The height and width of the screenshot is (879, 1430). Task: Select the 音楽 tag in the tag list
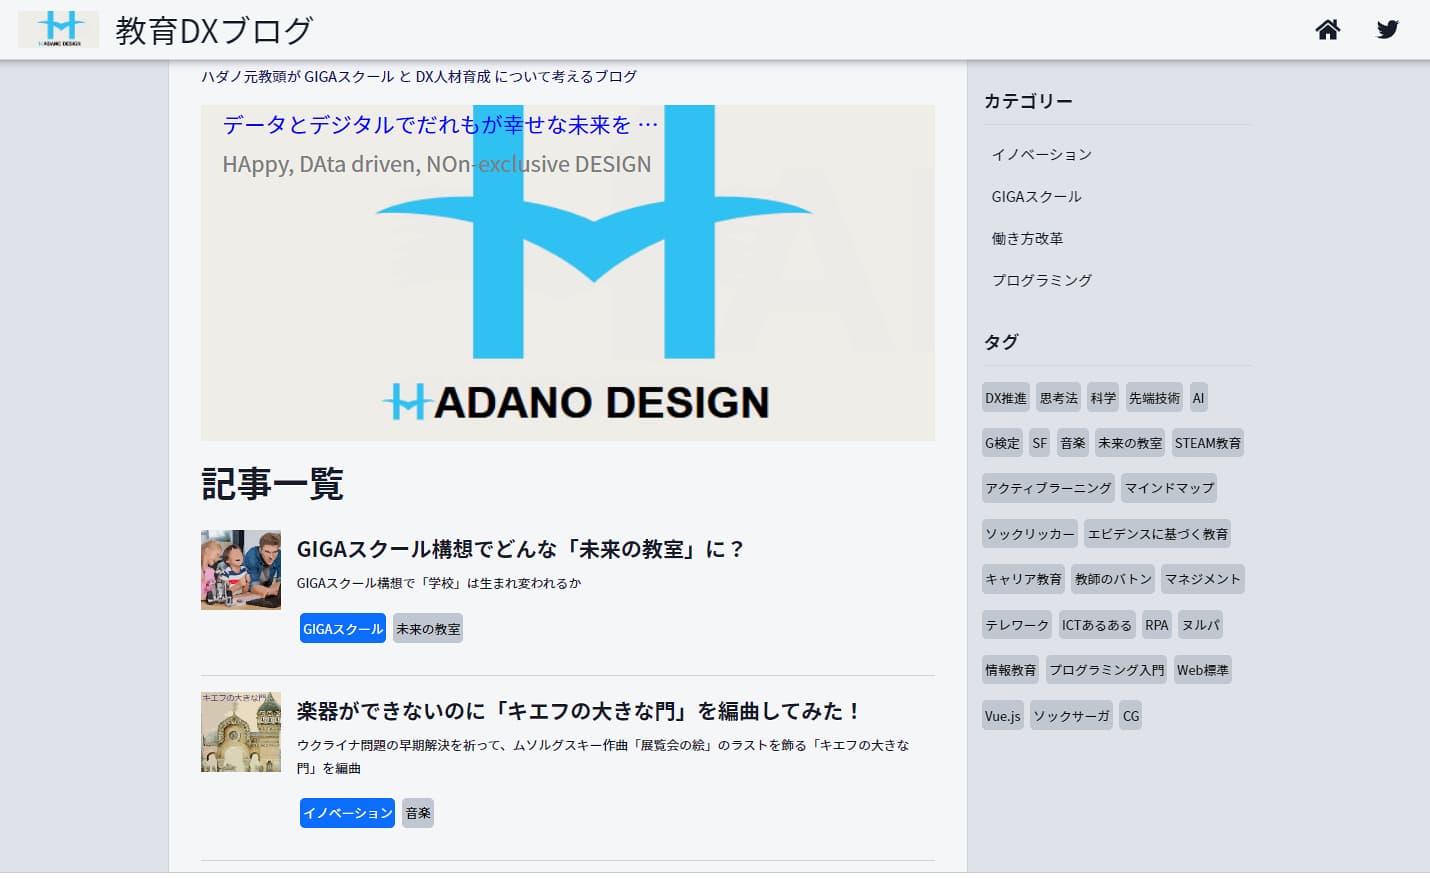(x=1072, y=442)
